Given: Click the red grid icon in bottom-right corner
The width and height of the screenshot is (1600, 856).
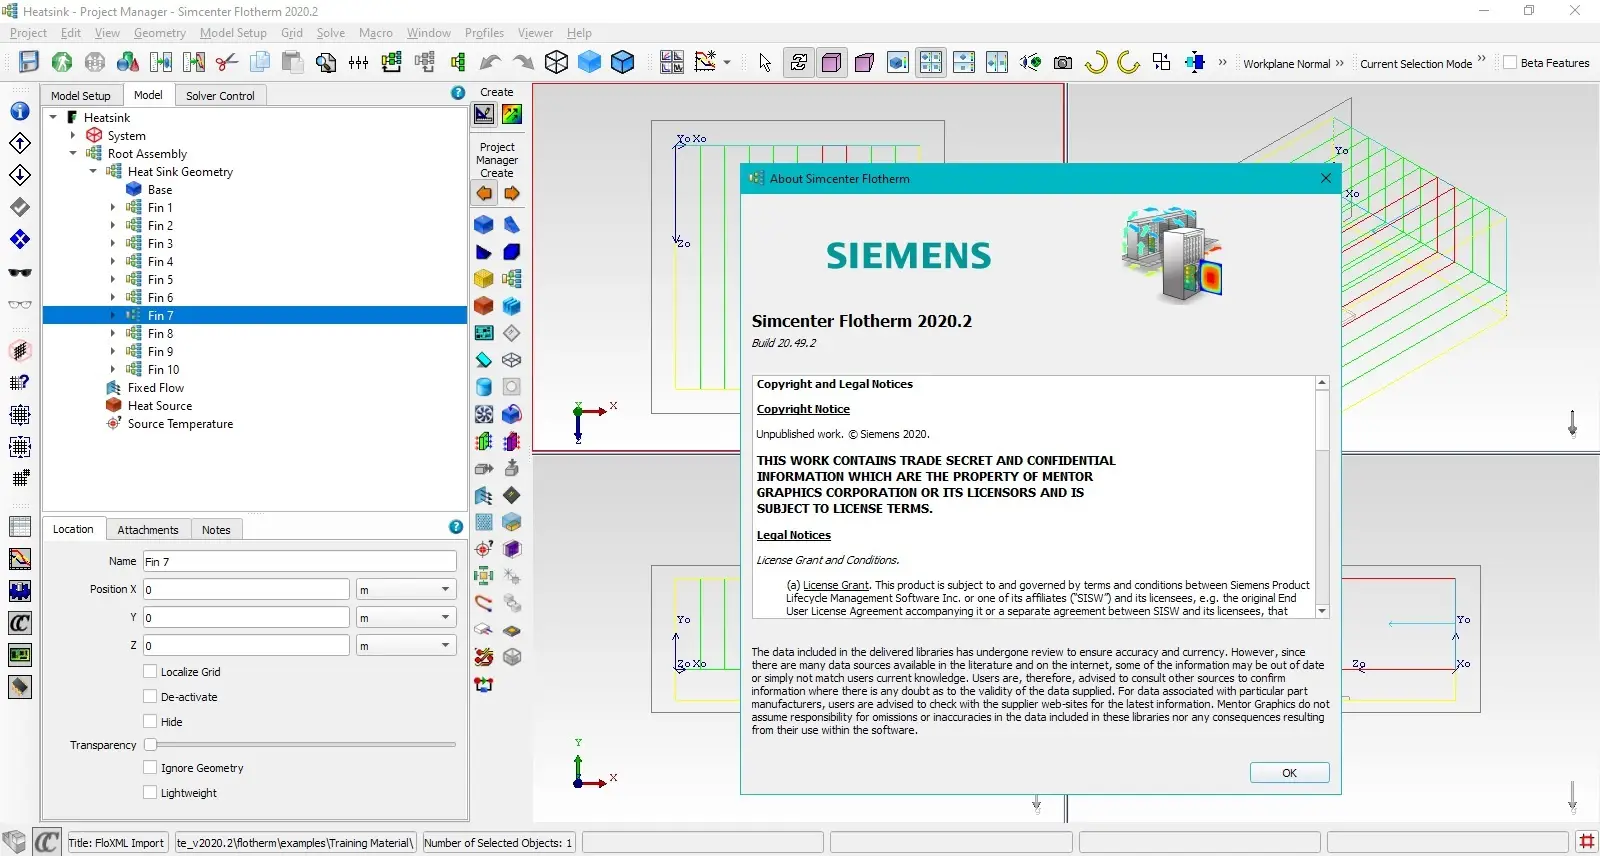Looking at the screenshot, I should click(x=1586, y=842).
